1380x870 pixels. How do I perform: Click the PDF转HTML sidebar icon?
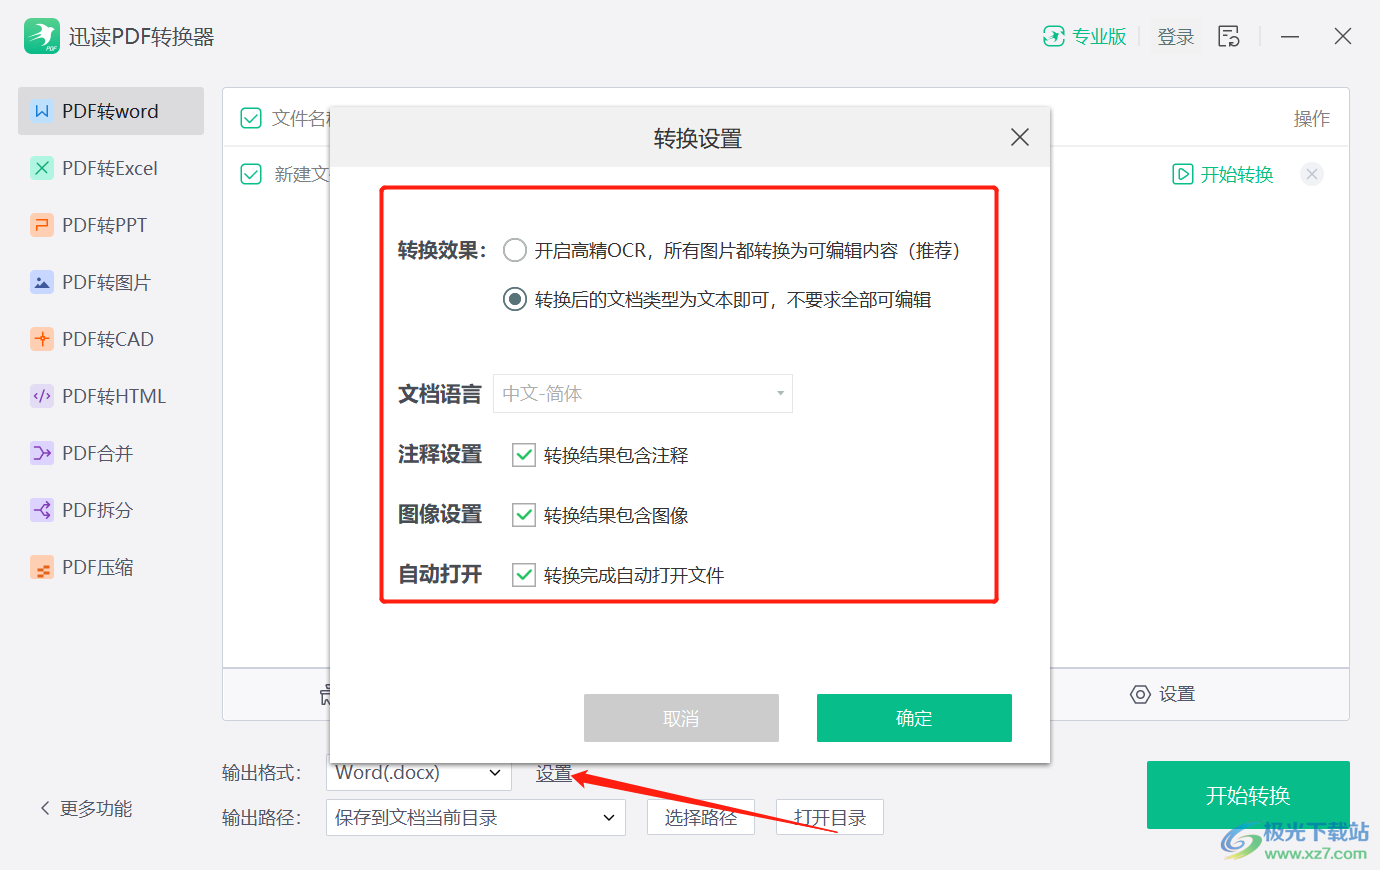42,396
